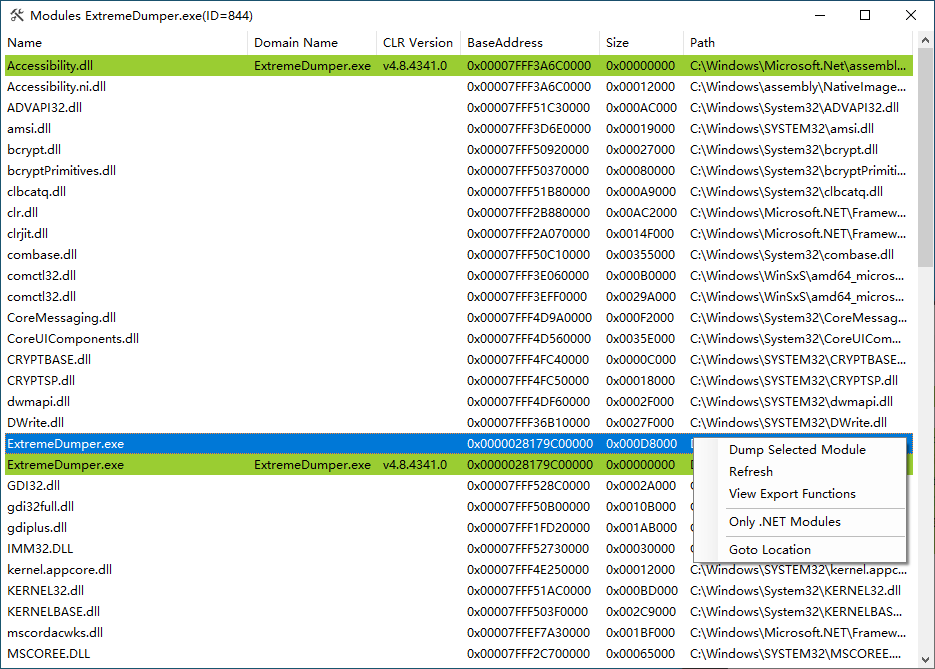The width and height of the screenshot is (935, 669).
Task: Select the Accessibility.ni.dll row
Action: click(x=459, y=86)
